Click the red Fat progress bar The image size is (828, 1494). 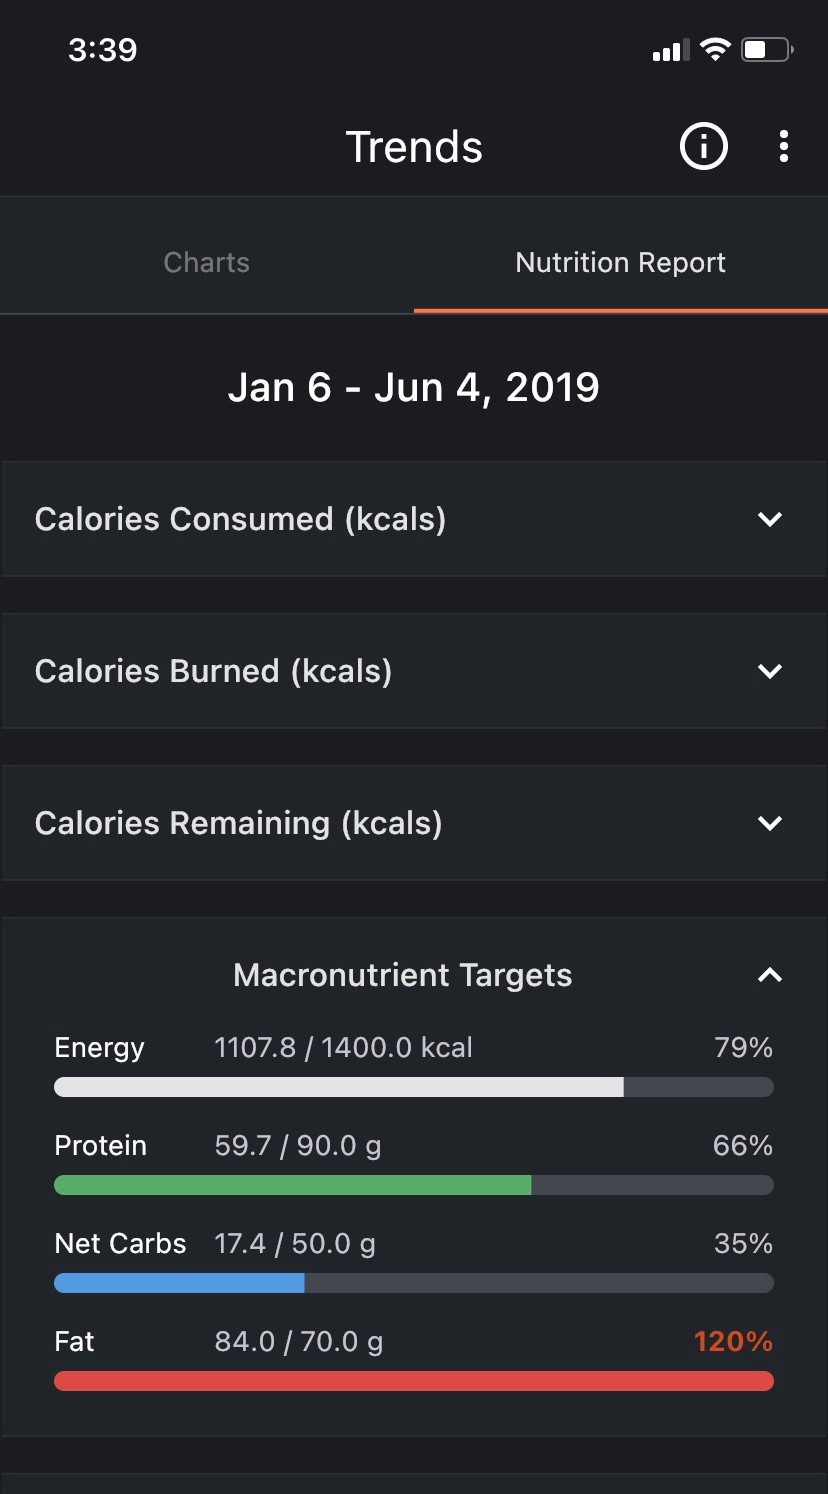click(414, 1381)
